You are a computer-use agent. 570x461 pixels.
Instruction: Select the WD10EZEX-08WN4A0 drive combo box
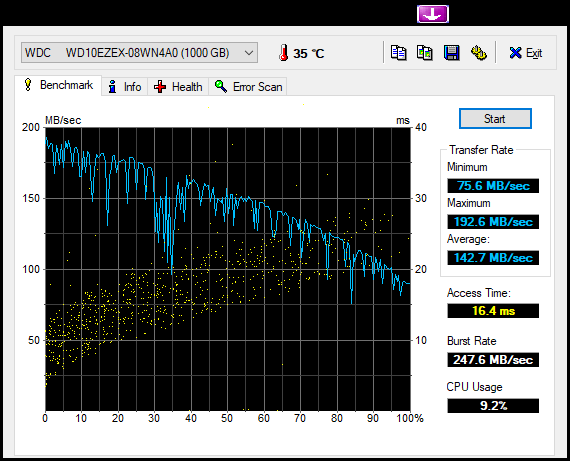pyautogui.click(x=139, y=53)
